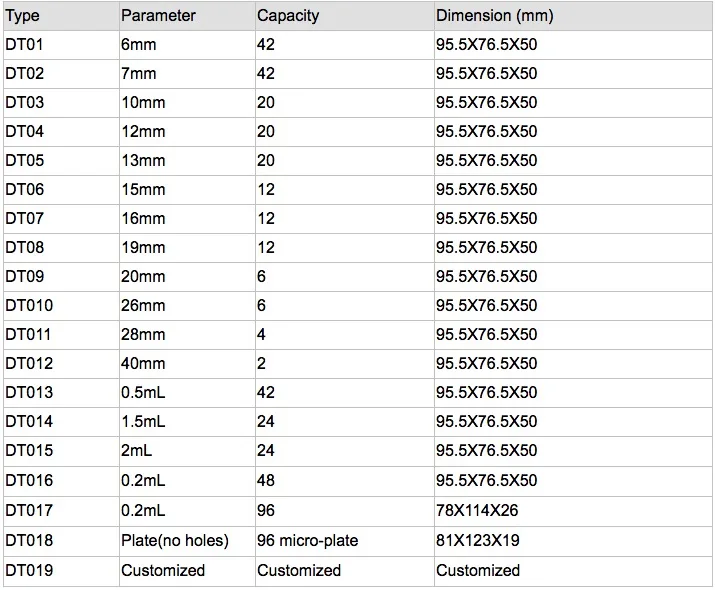715x590 pixels.
Task: Click the 40mm parameter cell
Action: 143,364
